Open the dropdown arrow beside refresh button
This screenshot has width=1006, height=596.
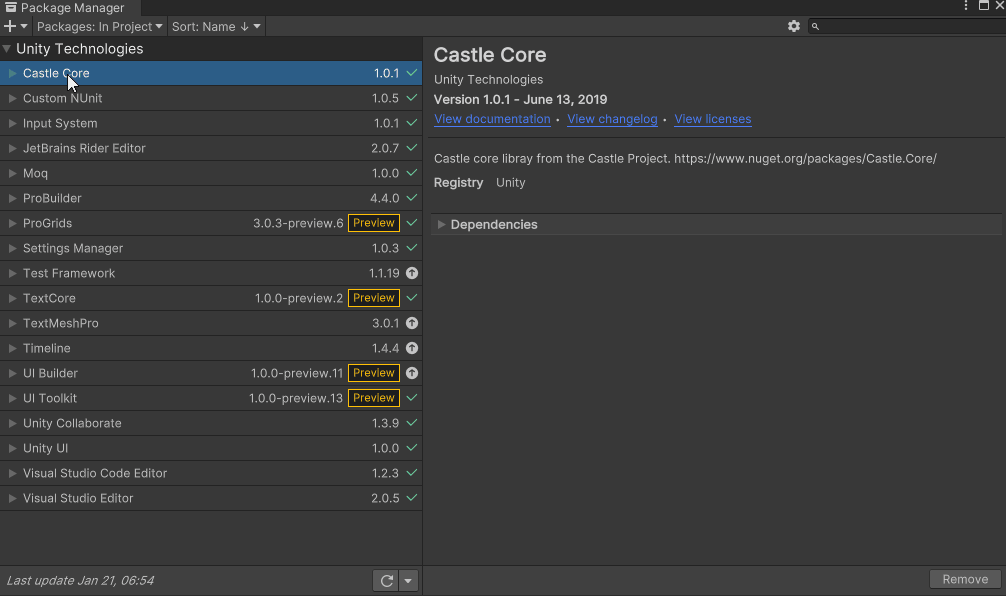tap(408, 580)
